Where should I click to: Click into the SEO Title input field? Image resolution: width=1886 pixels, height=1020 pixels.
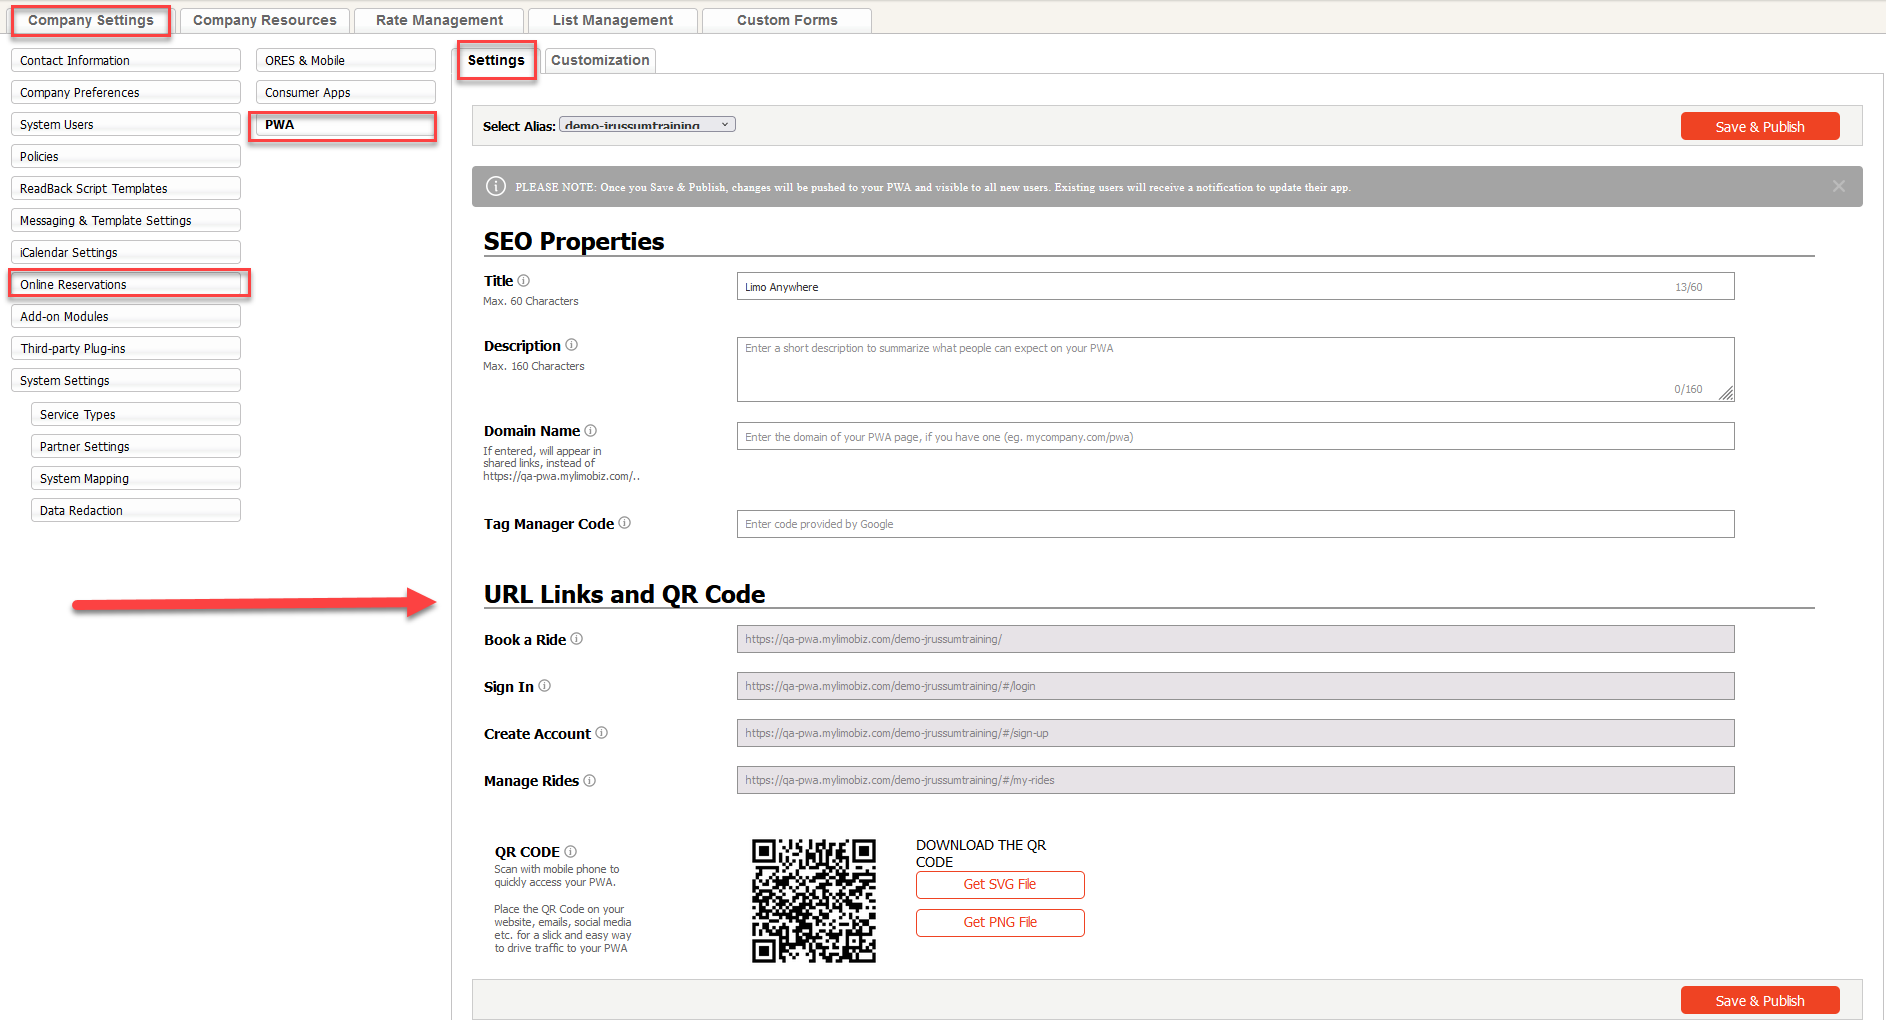[x=1200, y=287]
